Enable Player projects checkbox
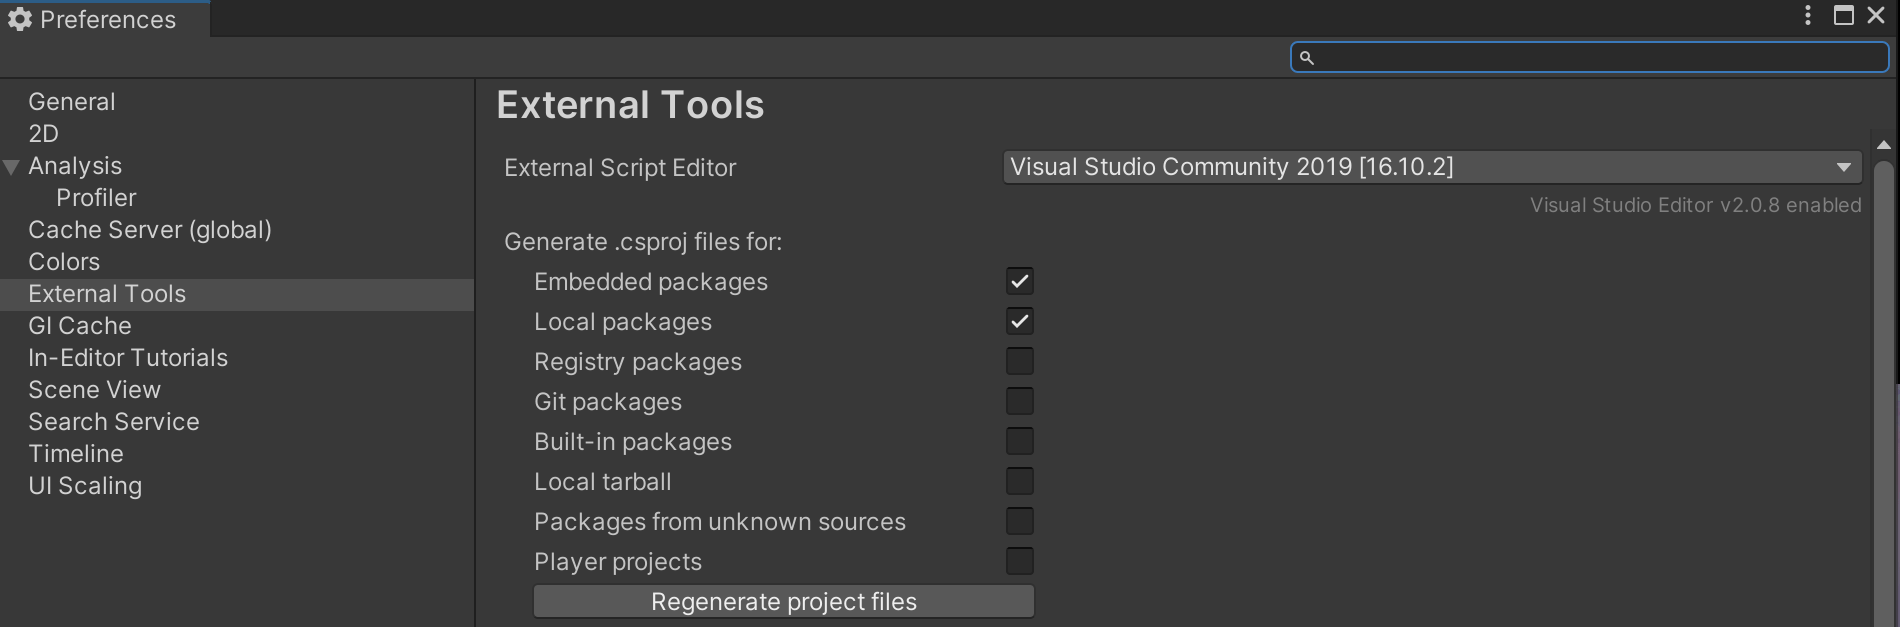The image size is (1900, 627). coord(1020,562)
